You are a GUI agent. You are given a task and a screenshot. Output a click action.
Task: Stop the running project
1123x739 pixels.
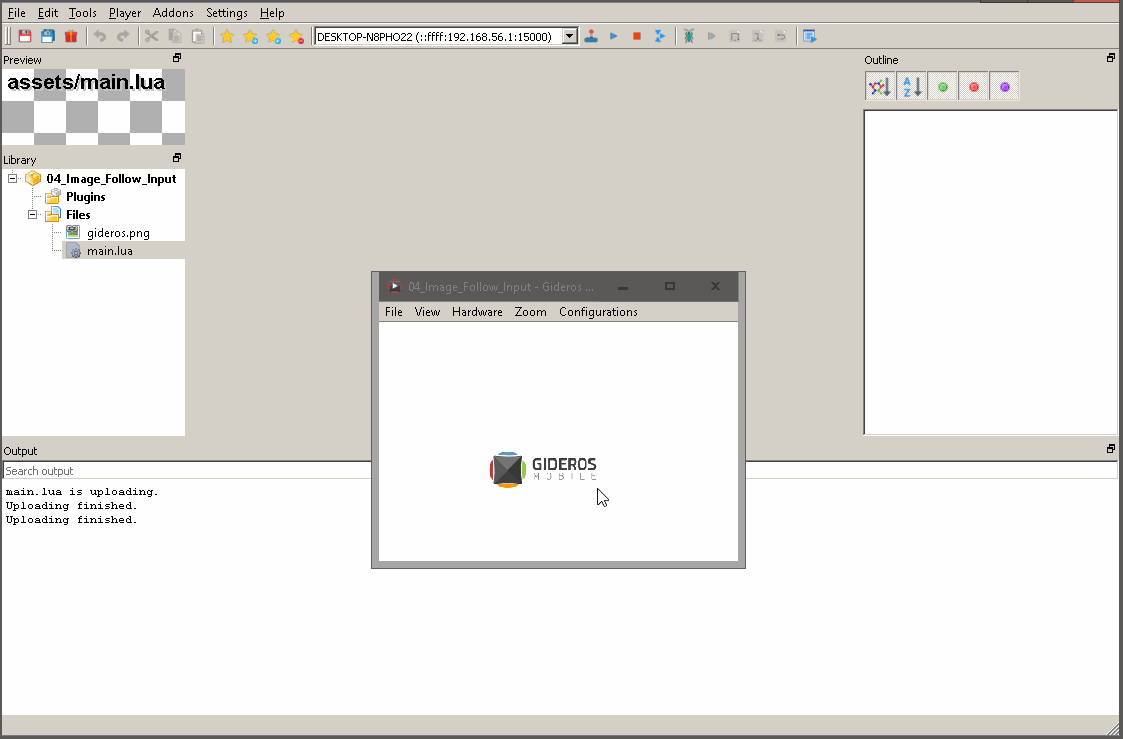coord(636,35)
